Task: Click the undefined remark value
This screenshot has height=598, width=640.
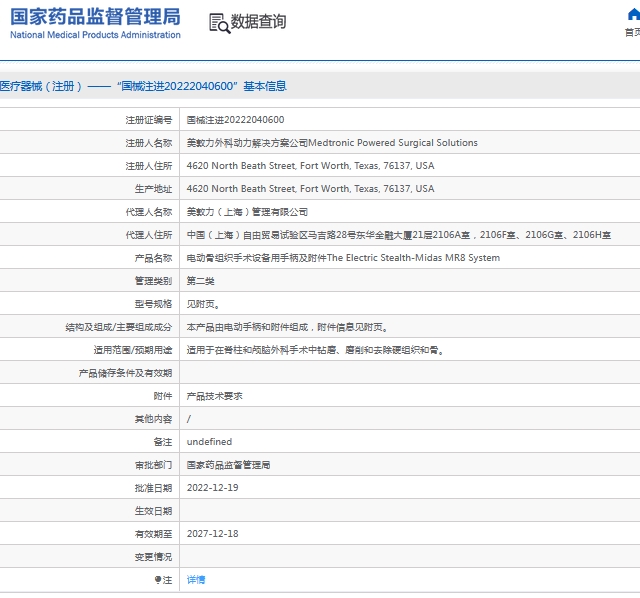Action: pos(209,442)
